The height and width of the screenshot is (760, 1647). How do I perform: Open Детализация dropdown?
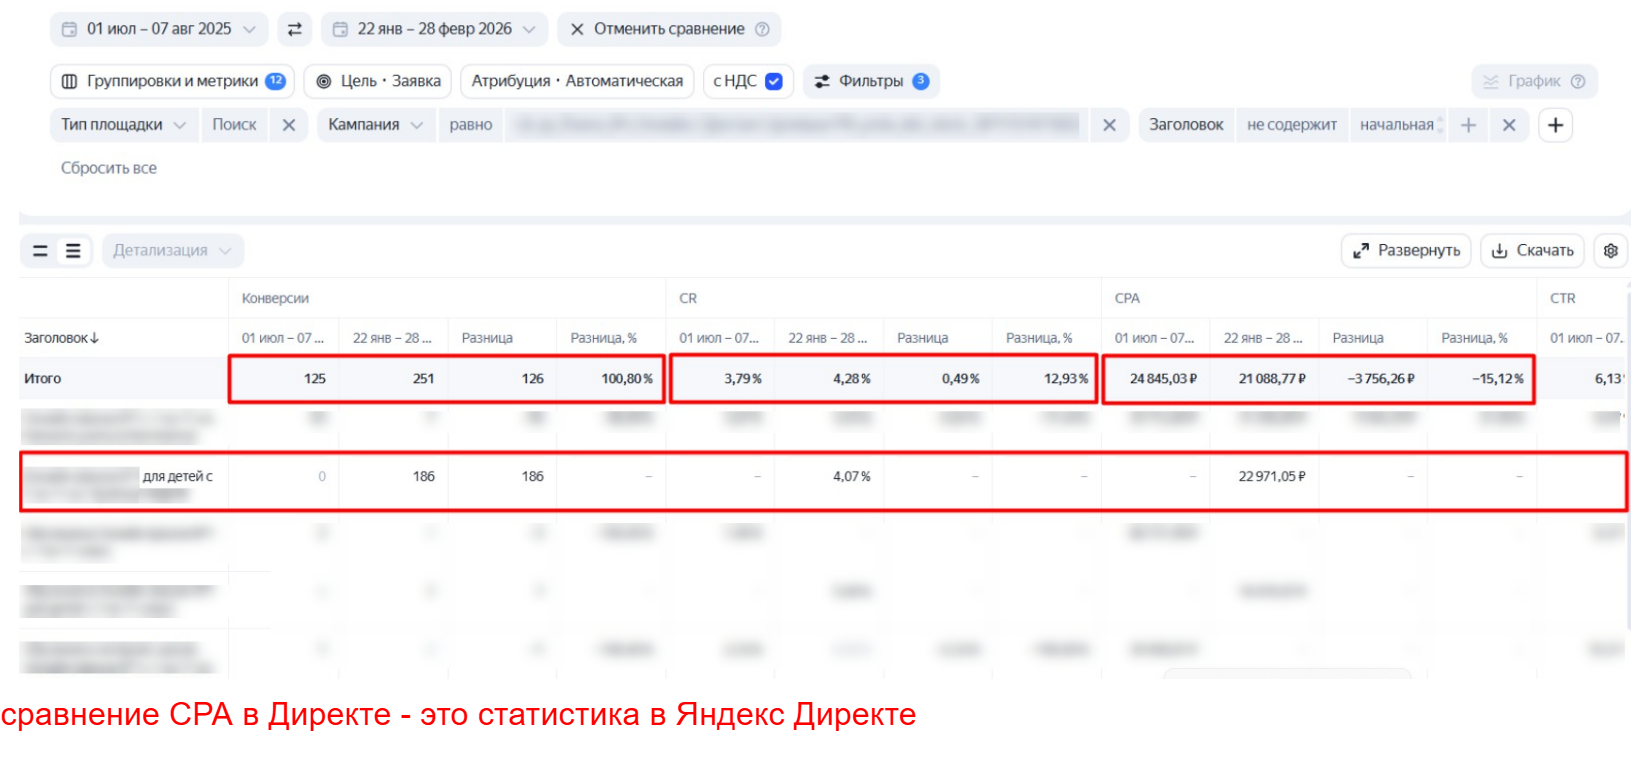[x=172, y=251]
